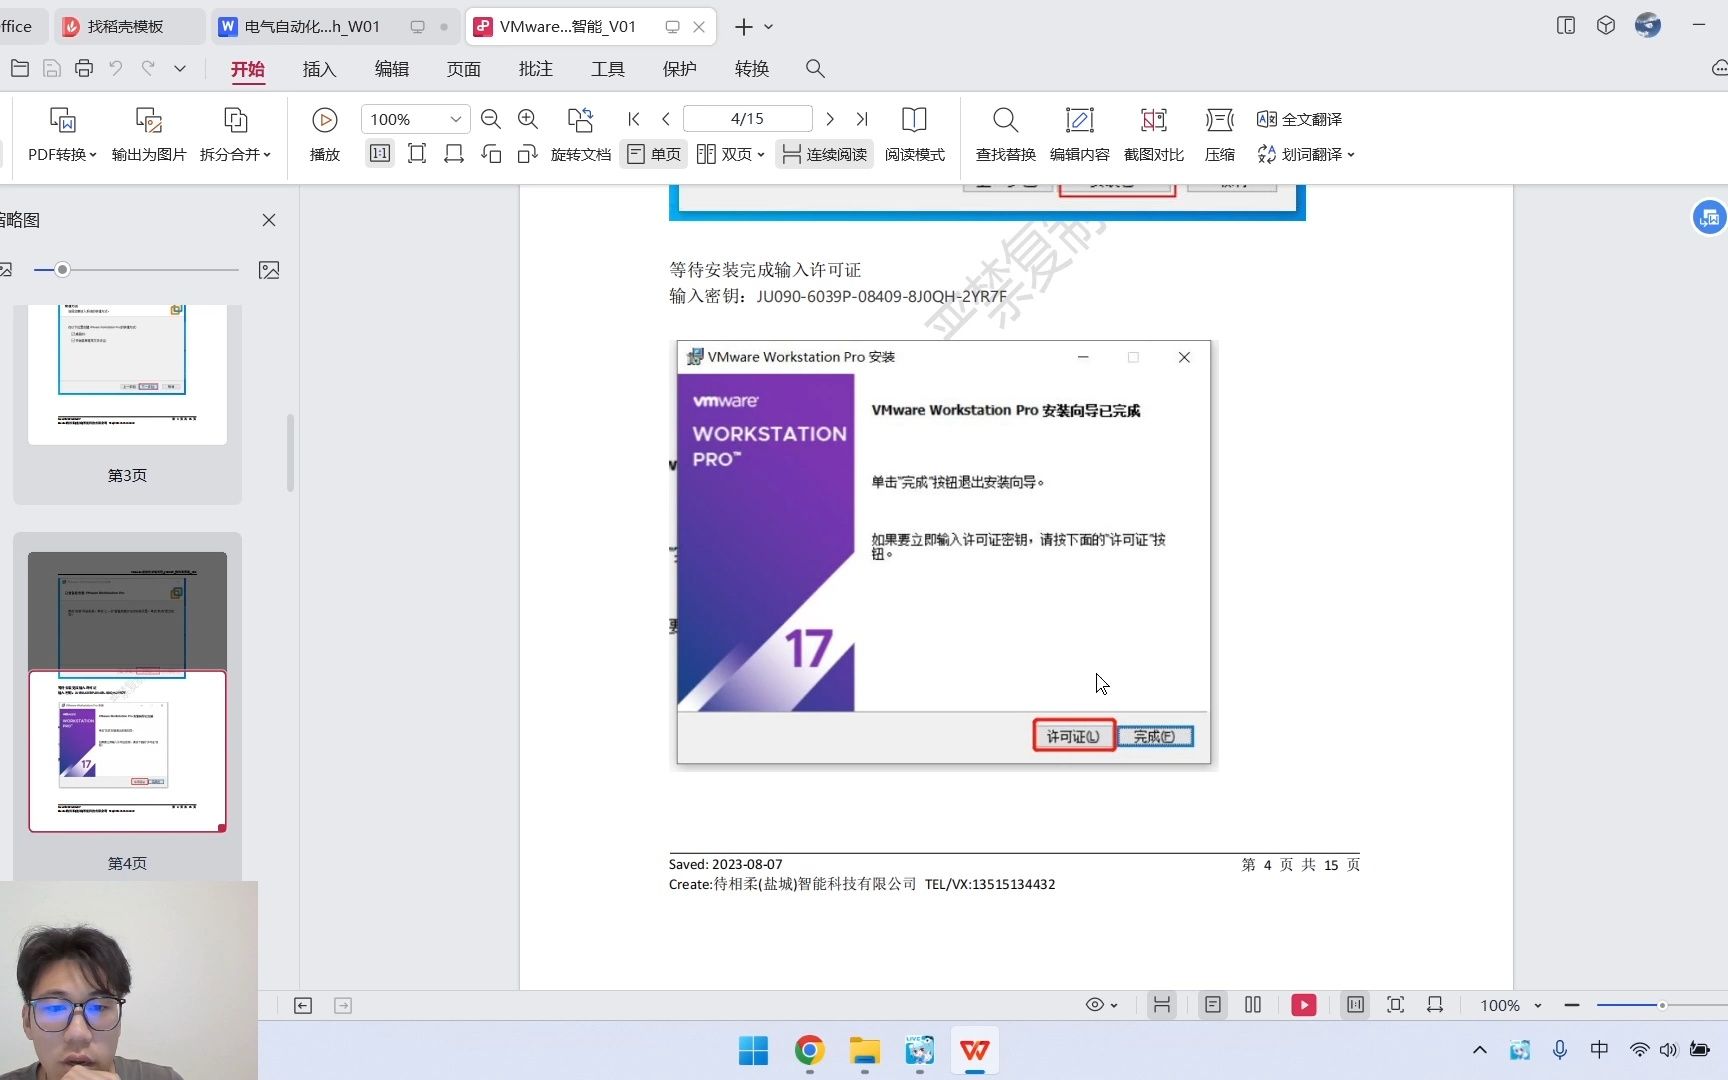Open the 找稻壳模板 tab
Screen dimensions: 1728x1080
pyautogui.click(x=129, y=27)
